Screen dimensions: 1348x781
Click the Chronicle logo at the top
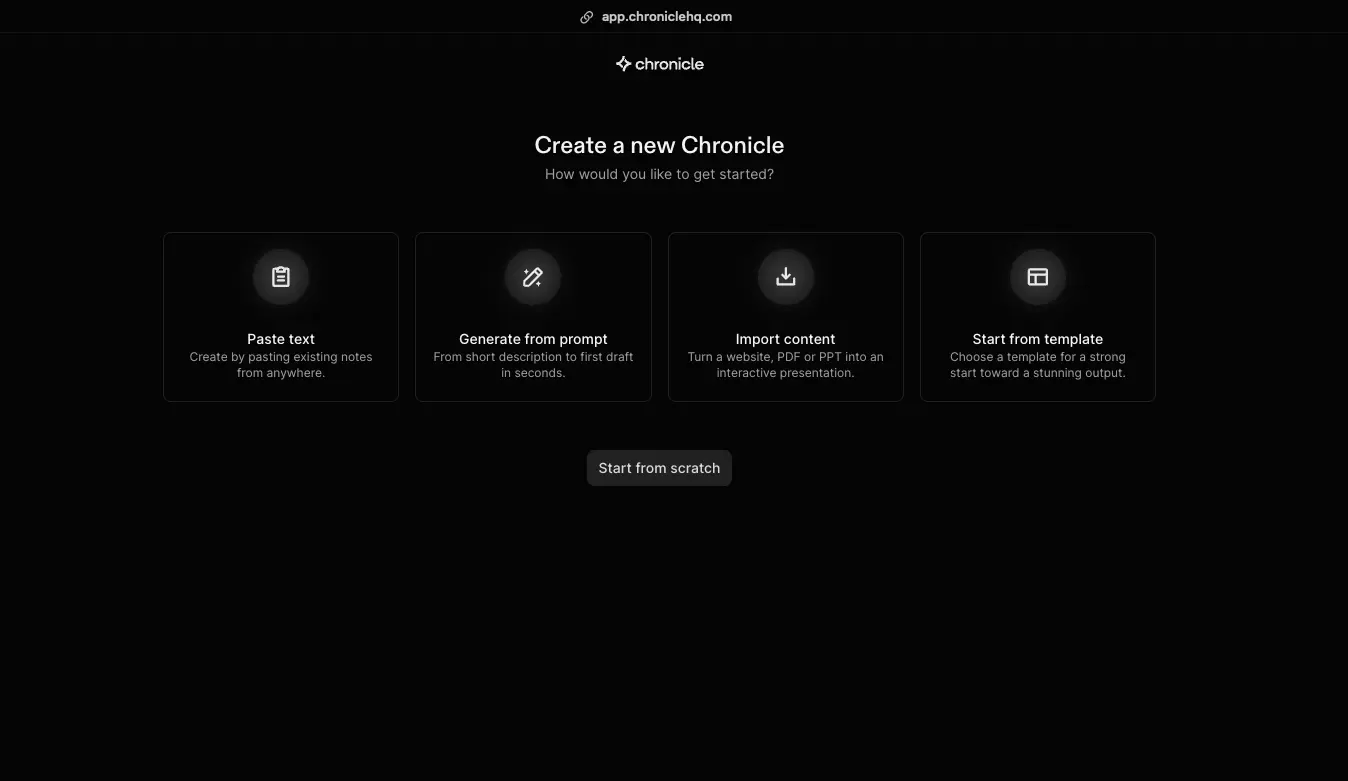click(659, 63)
